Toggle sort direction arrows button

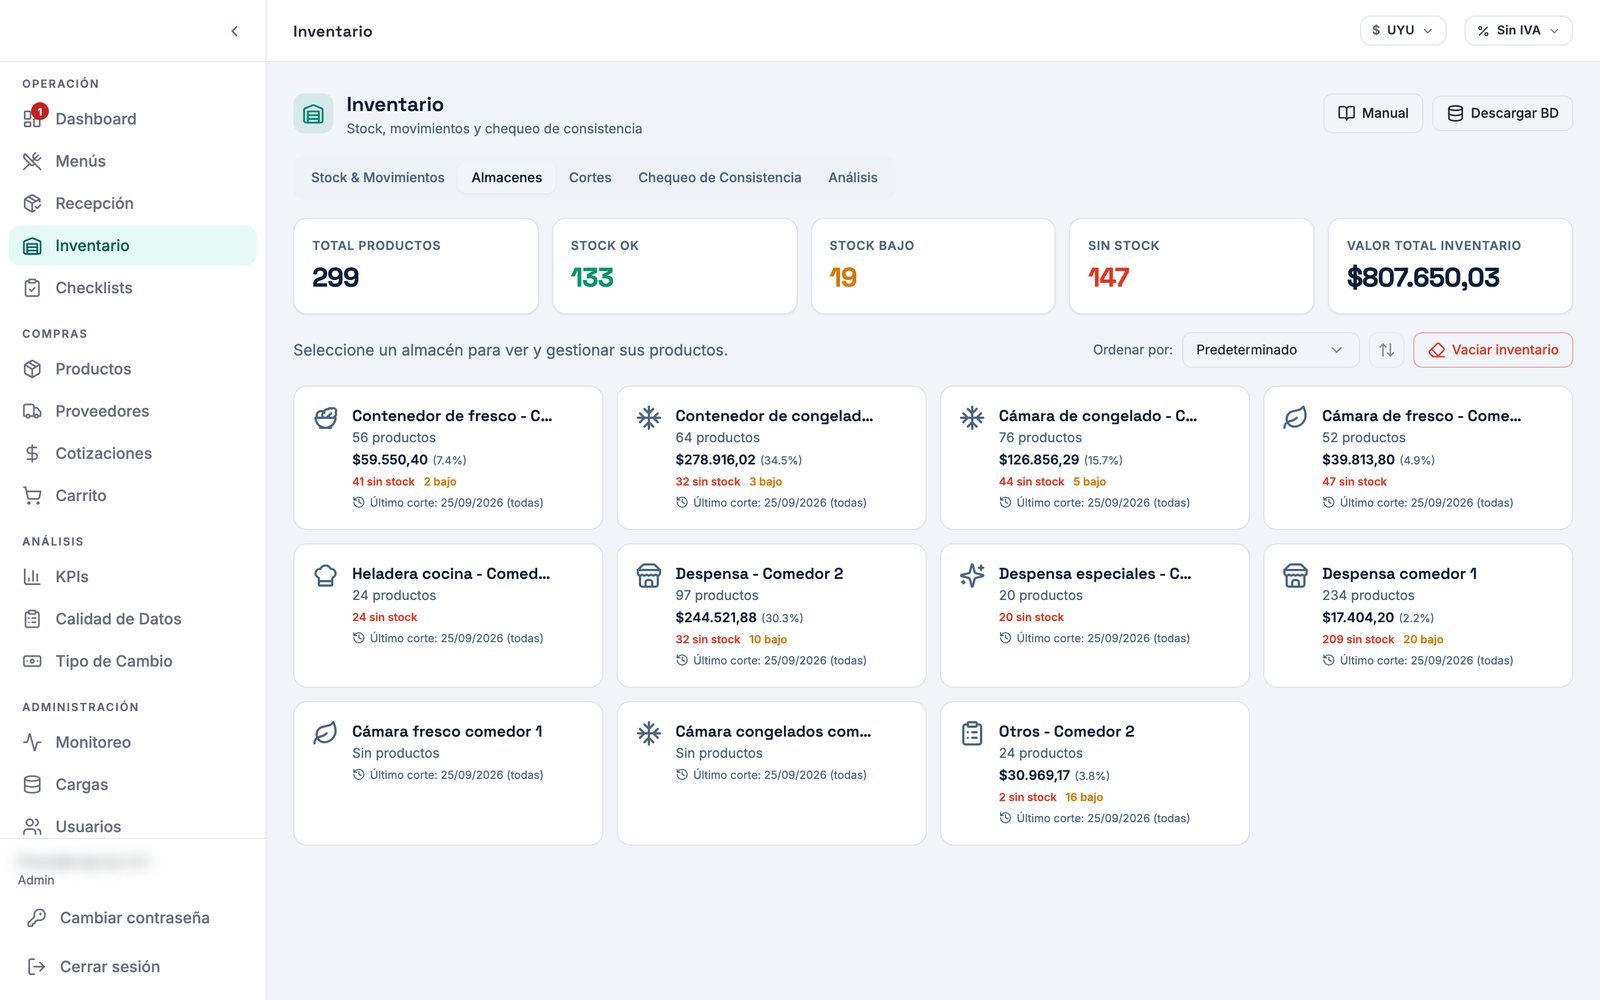pyautogui.click(x=1386, y=350)
